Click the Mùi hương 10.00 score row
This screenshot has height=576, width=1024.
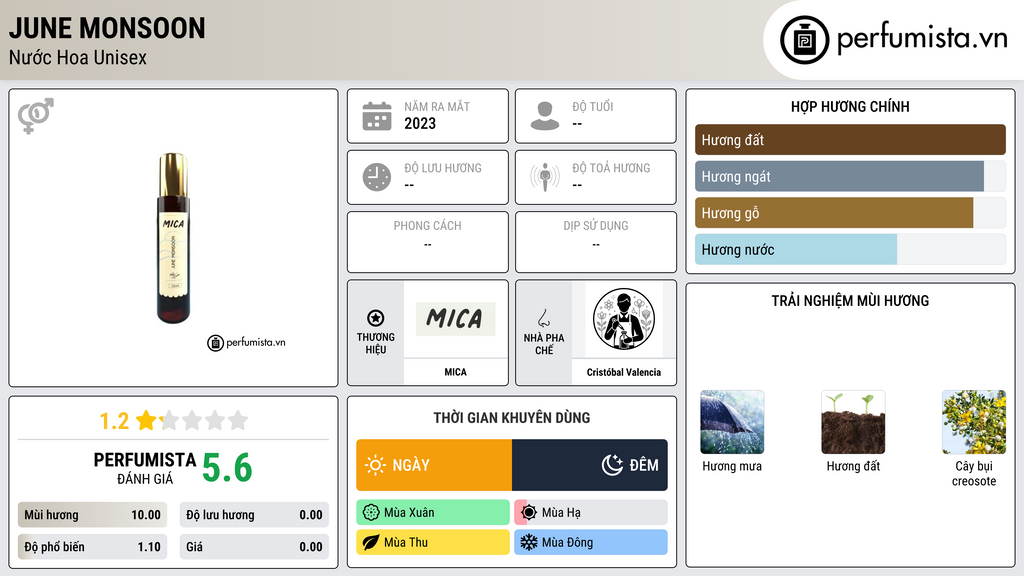92,515
